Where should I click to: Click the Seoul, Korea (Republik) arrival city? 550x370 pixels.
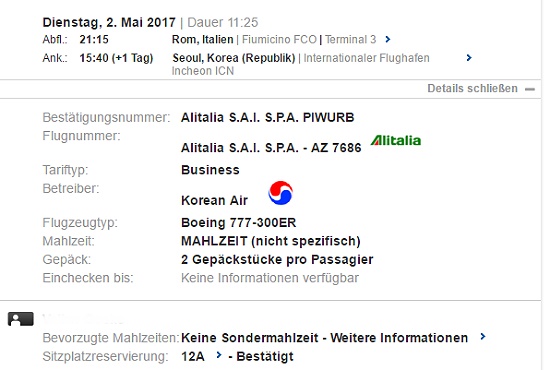[x=234, y=58]
